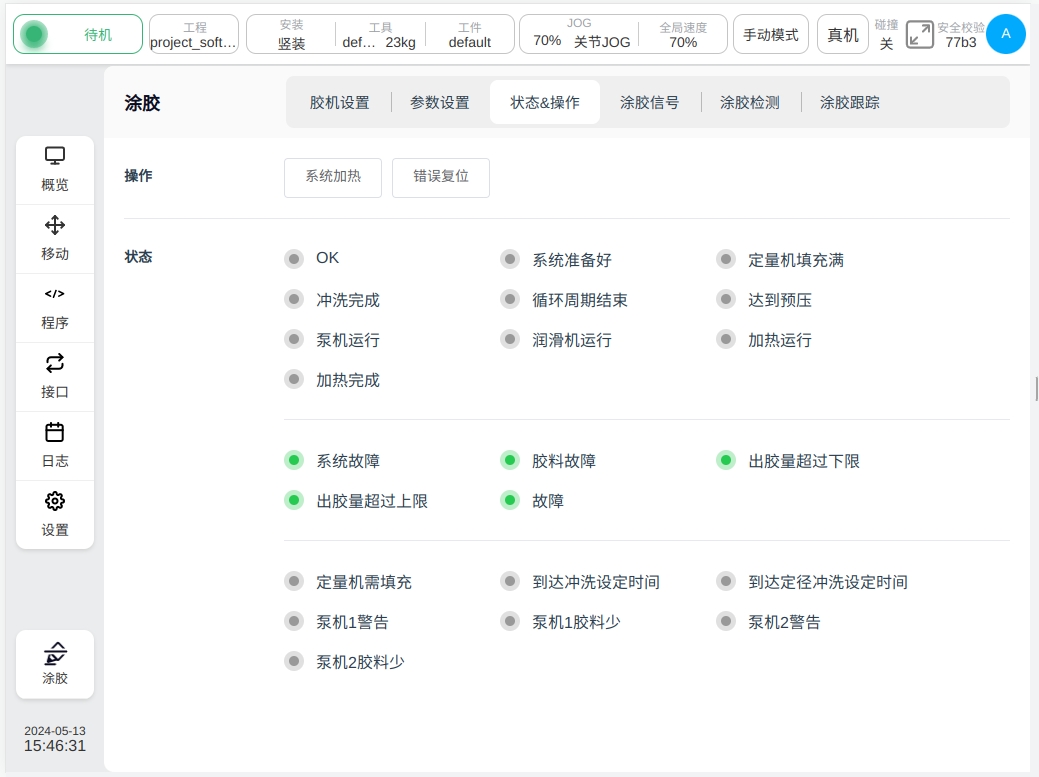
Task: Expand the 工具 default 23kg tool selector
Action: [x=379, y=34]
